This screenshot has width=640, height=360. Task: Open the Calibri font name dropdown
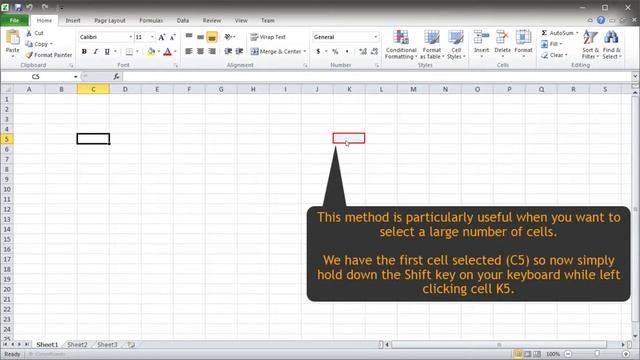[131, 37]
